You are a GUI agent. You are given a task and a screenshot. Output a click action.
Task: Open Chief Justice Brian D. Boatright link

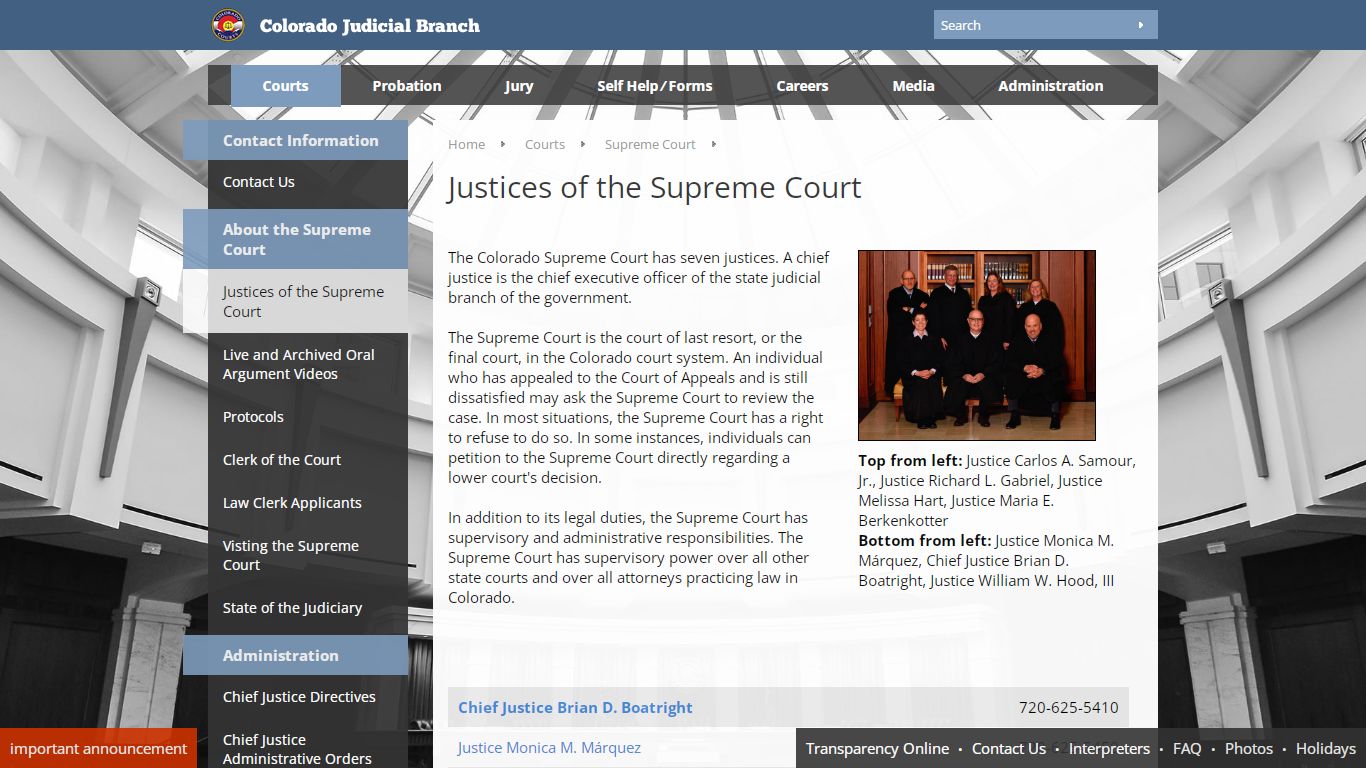coord(575,707)
